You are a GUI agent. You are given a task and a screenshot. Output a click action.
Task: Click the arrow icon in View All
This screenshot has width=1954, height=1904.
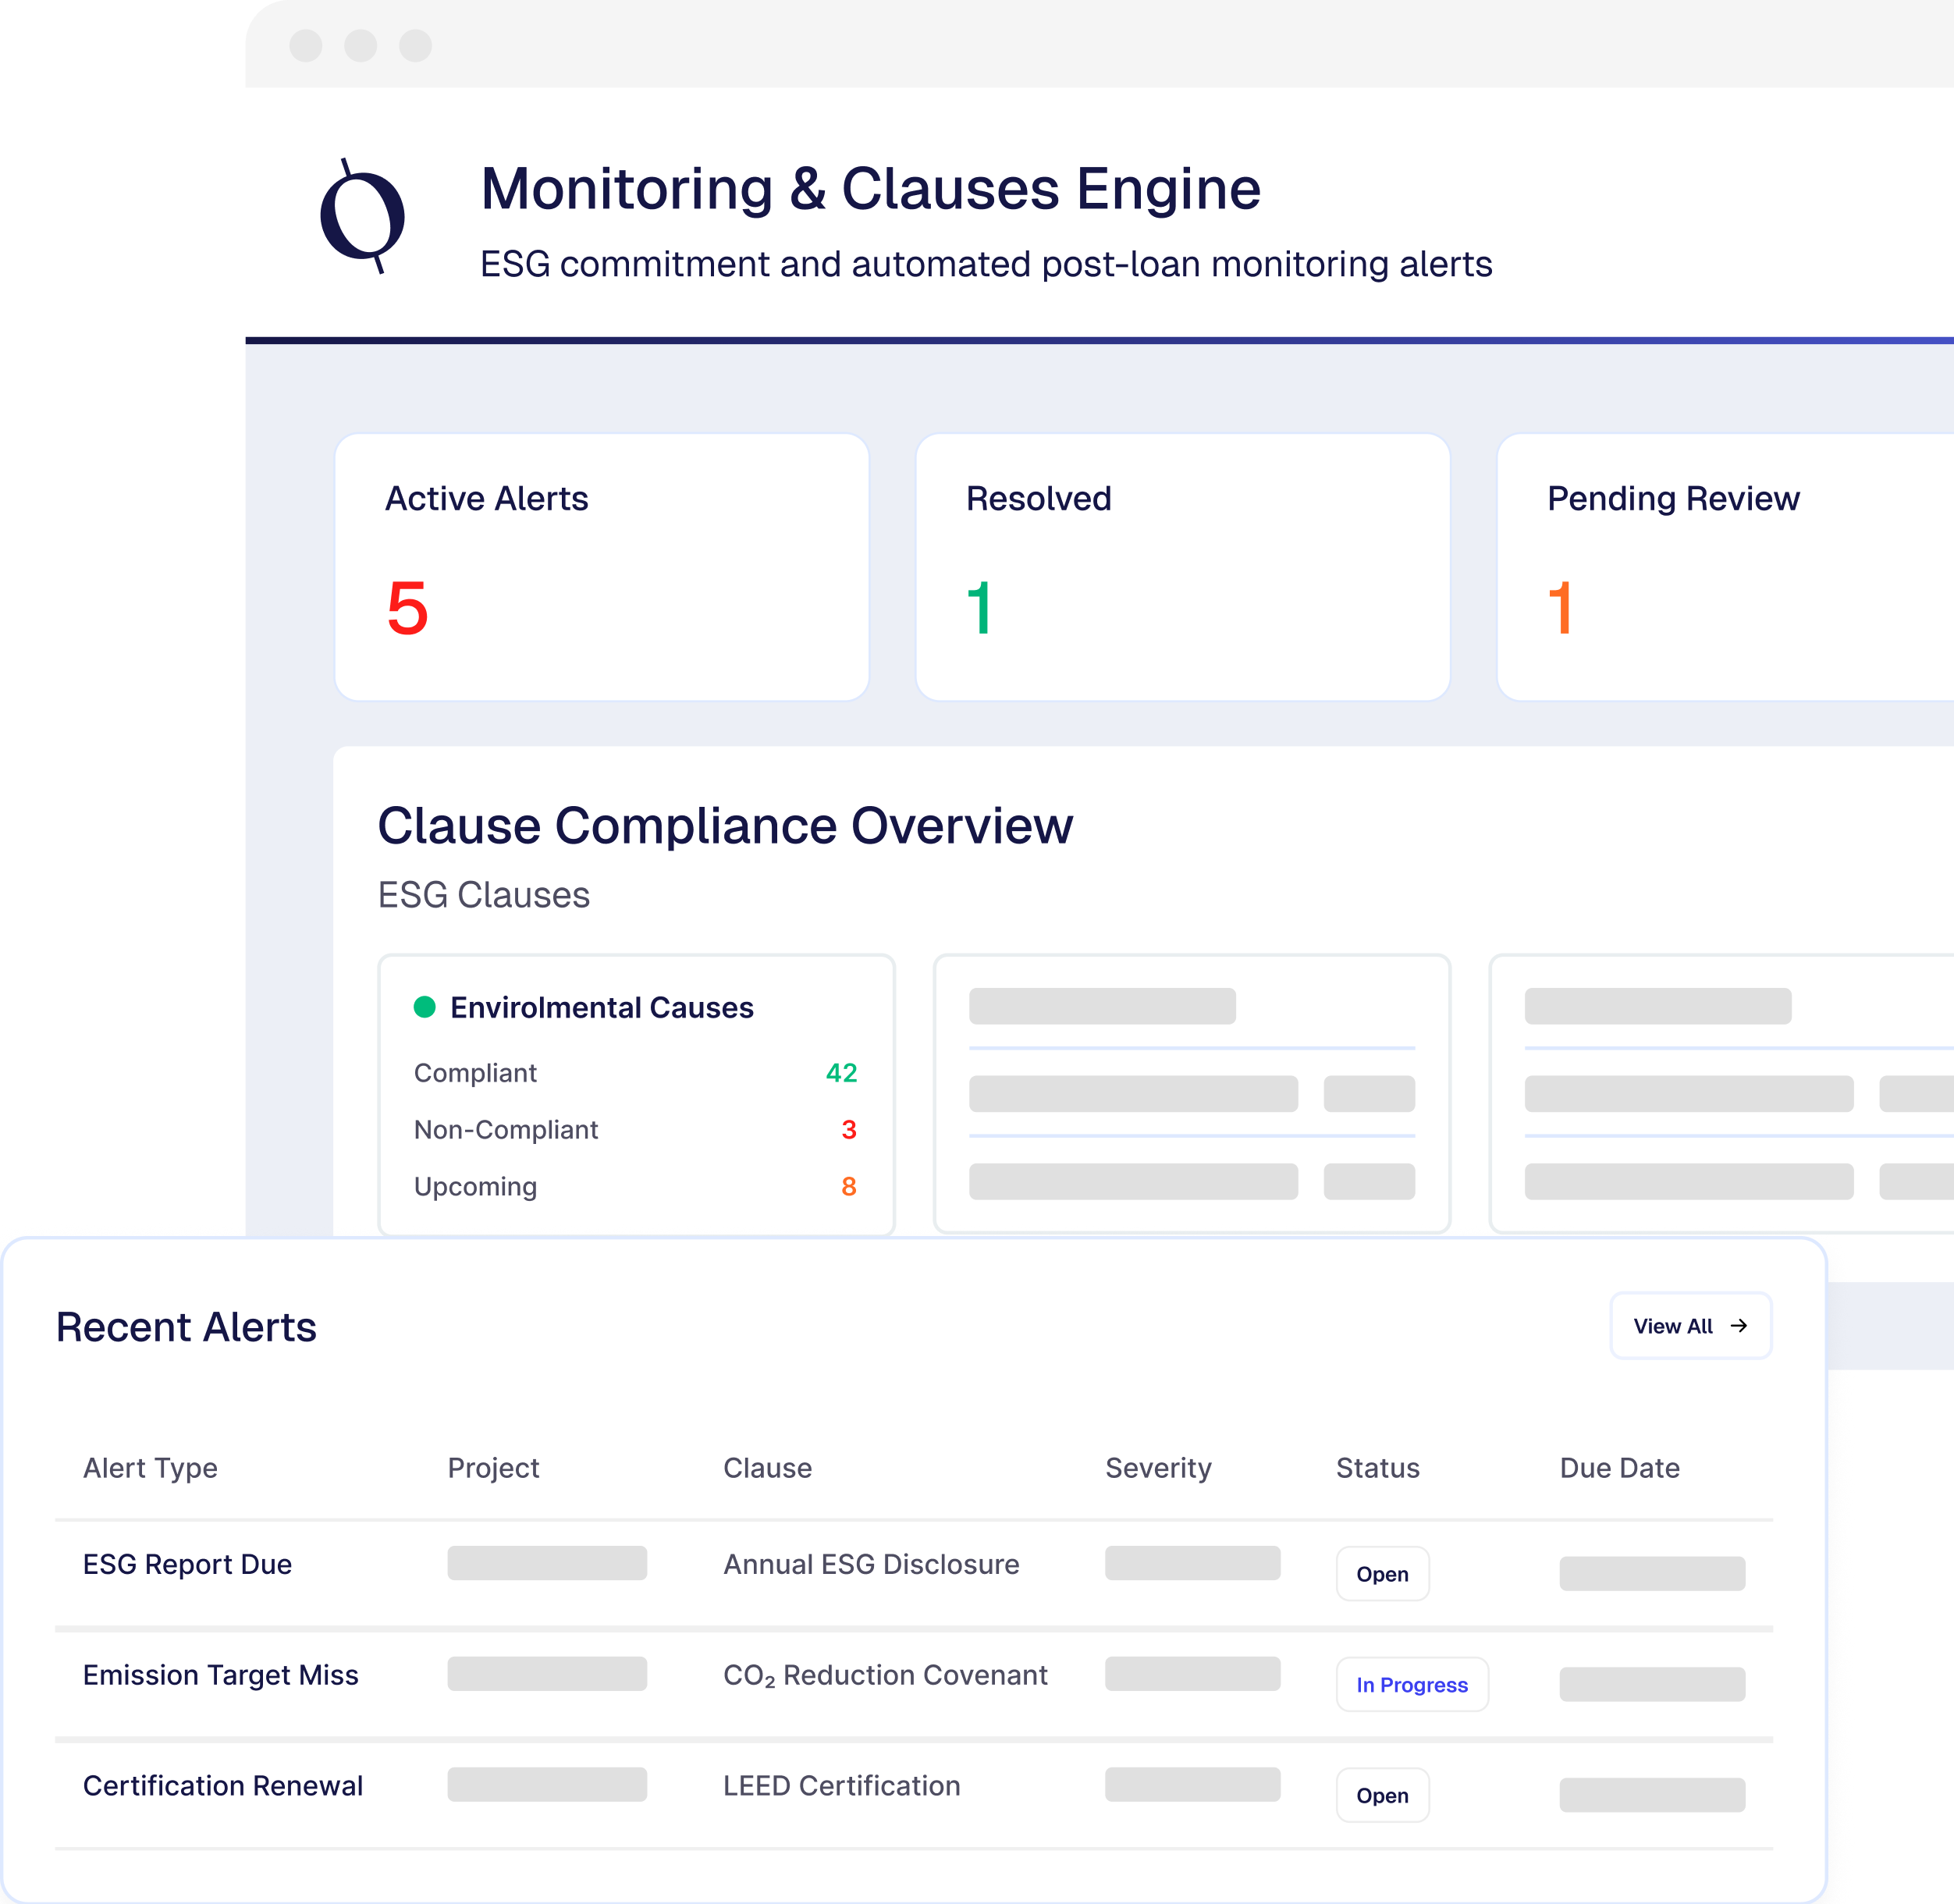tap(1739, 1325)
